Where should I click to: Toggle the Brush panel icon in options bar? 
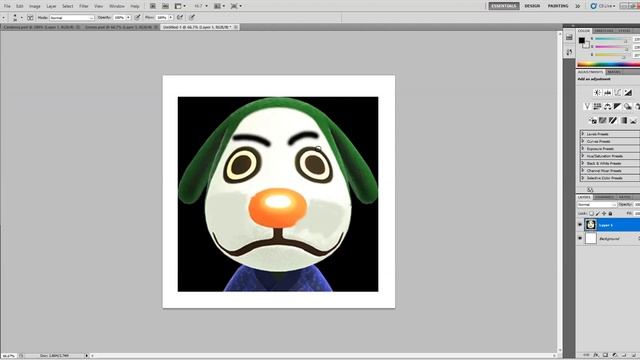coord(30,18)
